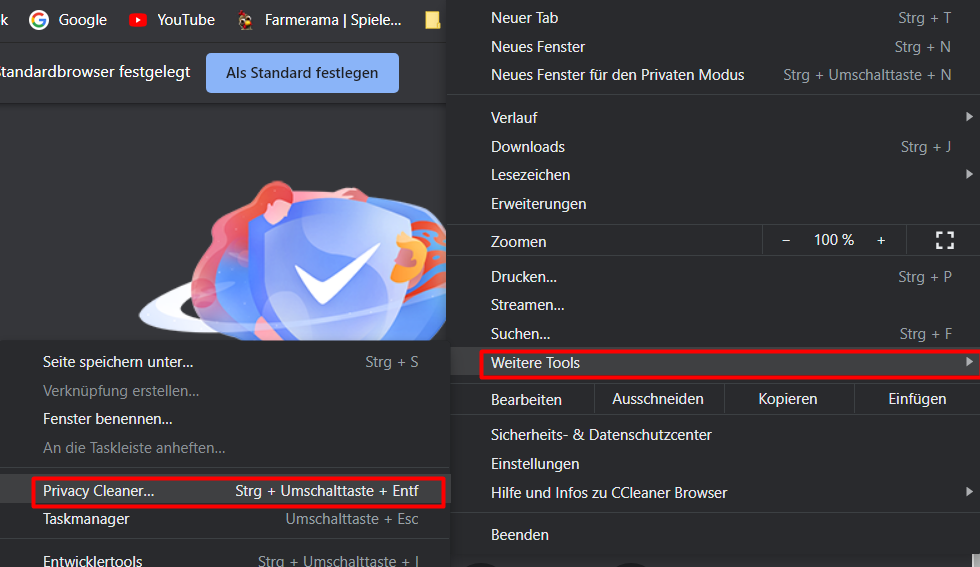Select Suchen... menu entry
The height and width of the screenshot is (567, 980).
coord(715,334)
